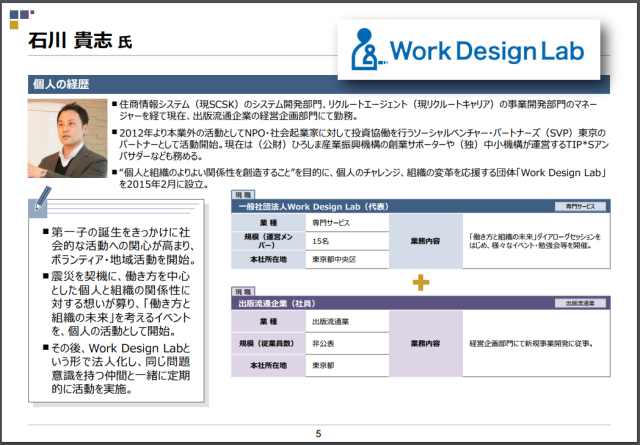Click the ダイアローグセッション description text
The width and height of the screenshot is (640, 445).
535,241
